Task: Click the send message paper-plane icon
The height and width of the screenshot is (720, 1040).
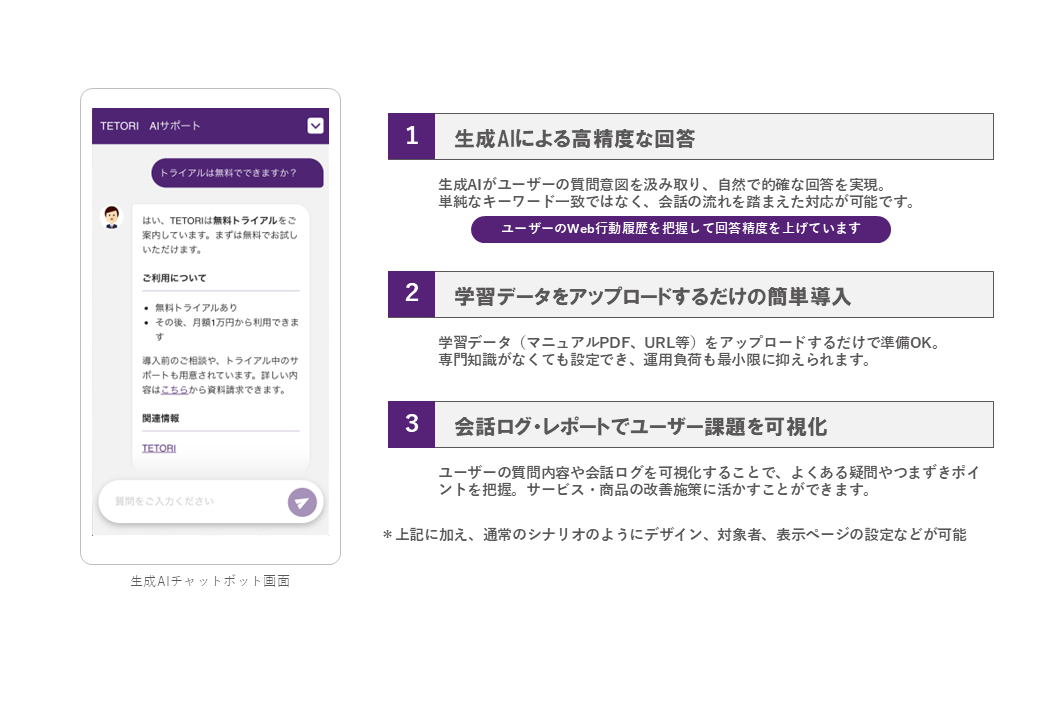Action: coord(302,503)
